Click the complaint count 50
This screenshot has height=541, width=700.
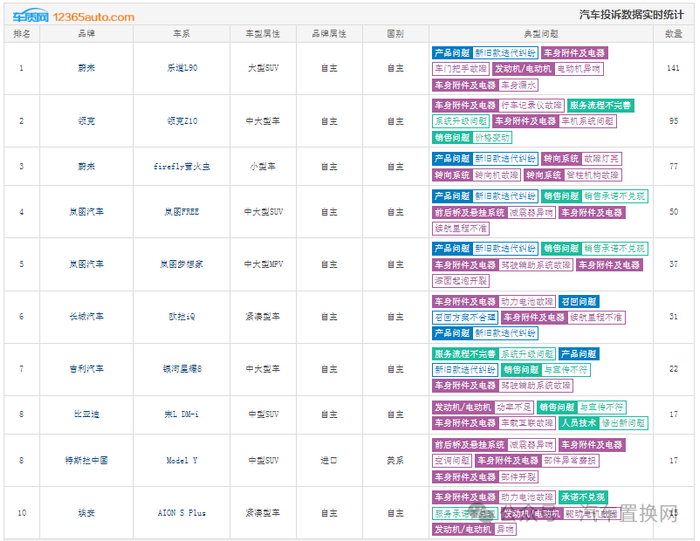[673, 212]
